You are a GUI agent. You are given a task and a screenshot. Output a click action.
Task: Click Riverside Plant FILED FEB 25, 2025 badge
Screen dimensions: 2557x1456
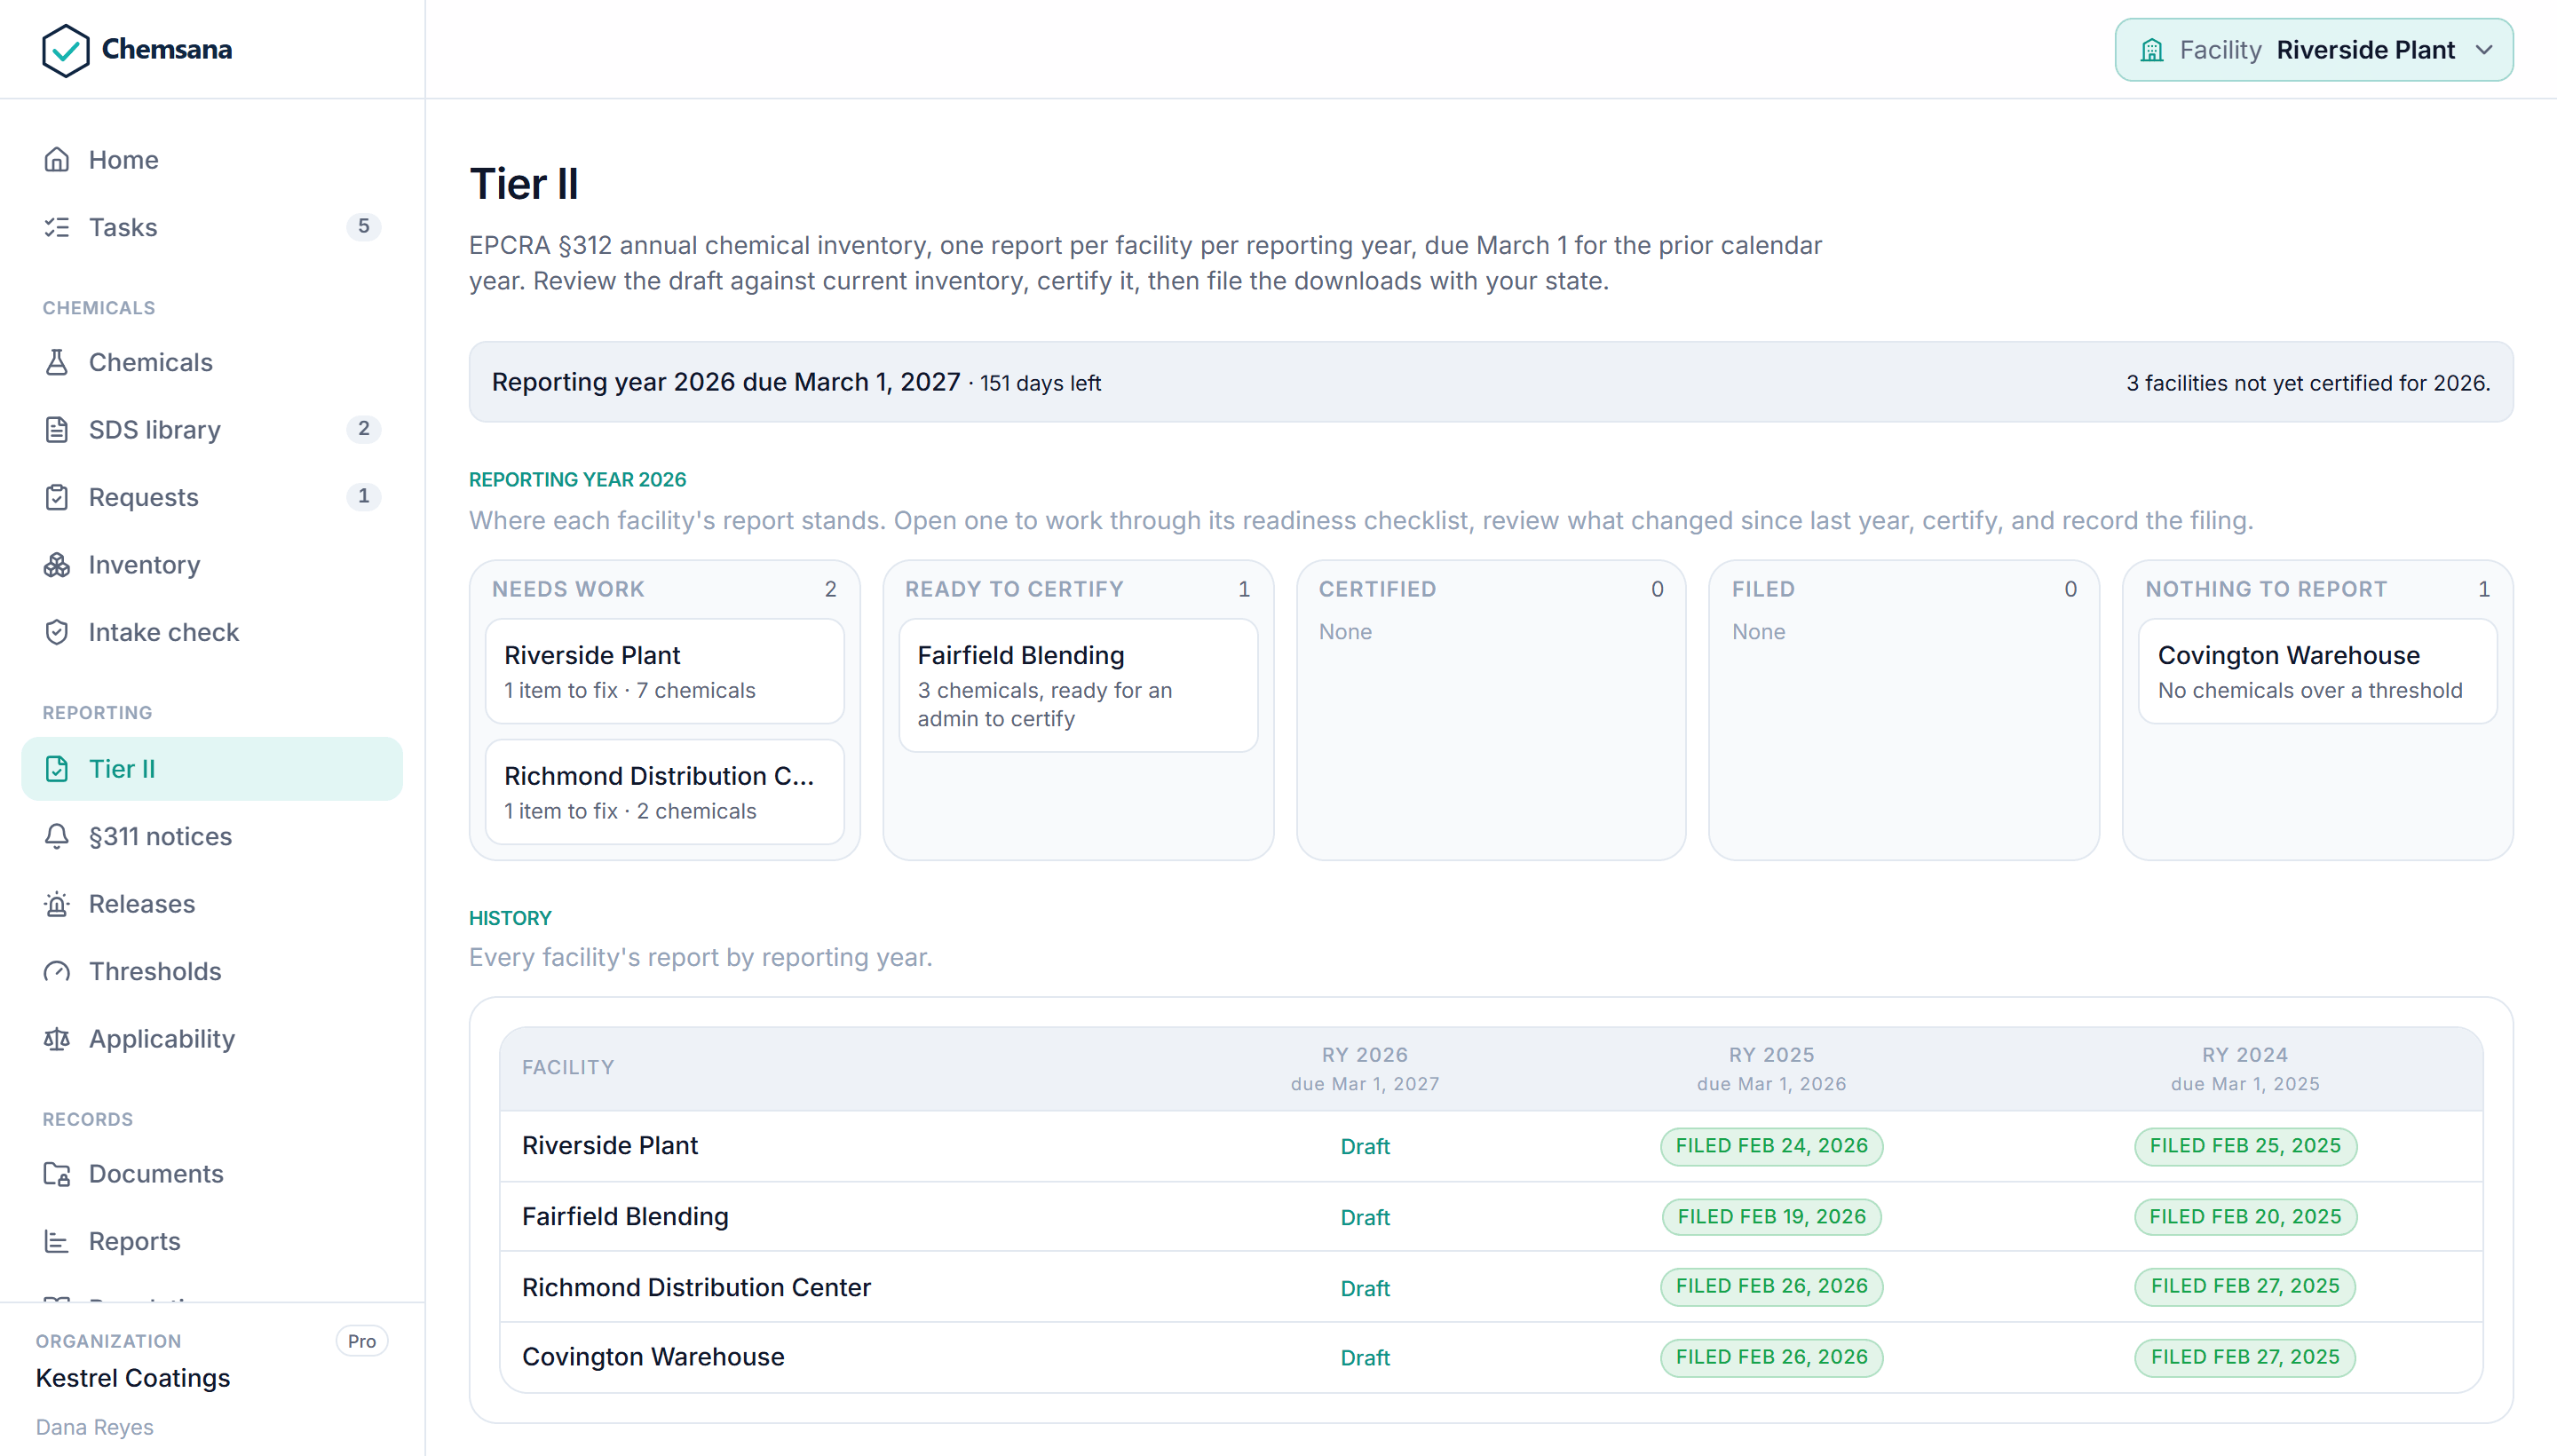(2245, 1146)
